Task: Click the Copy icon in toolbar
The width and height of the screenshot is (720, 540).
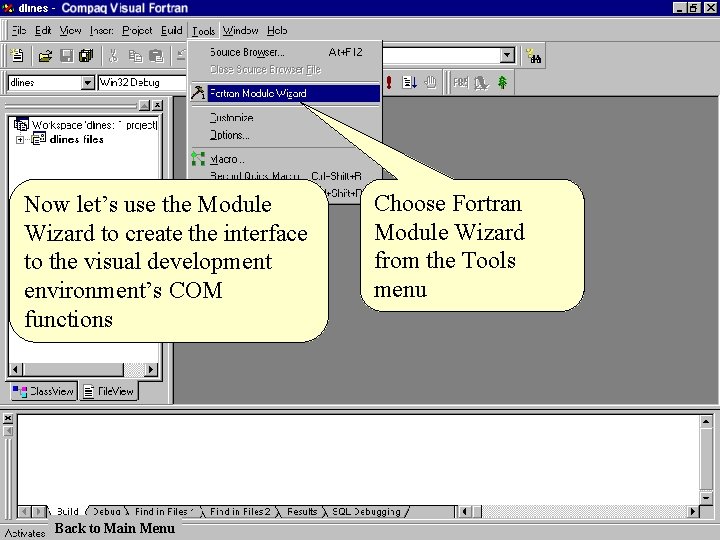Action: coord(135,56)
